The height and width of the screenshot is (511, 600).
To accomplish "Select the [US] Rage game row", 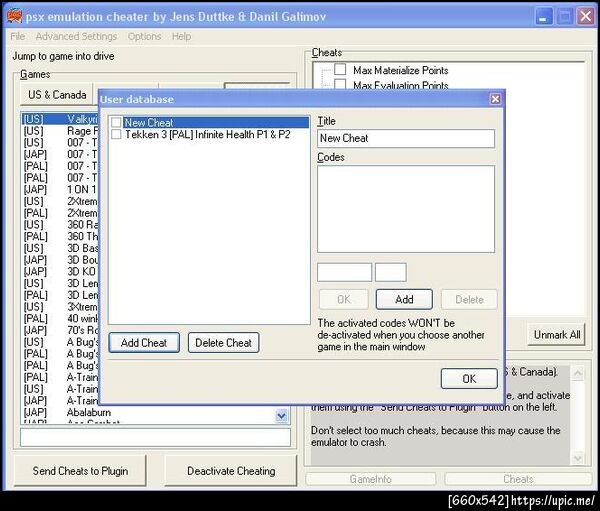I will tap(60, 131).
